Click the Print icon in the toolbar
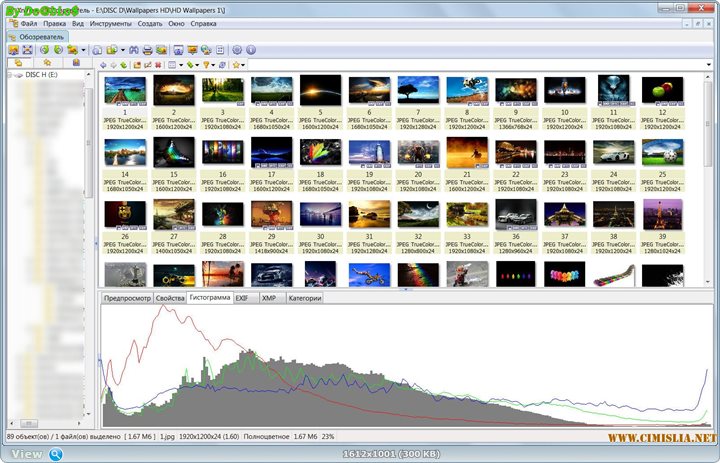 (147, 49)
